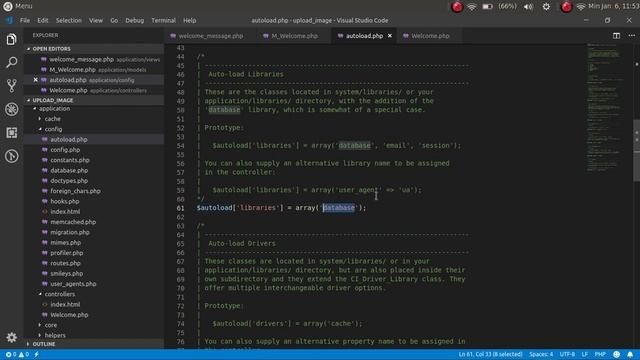
Task: Open the battery indicator in top panel
Action: click(x=487, y=7)
